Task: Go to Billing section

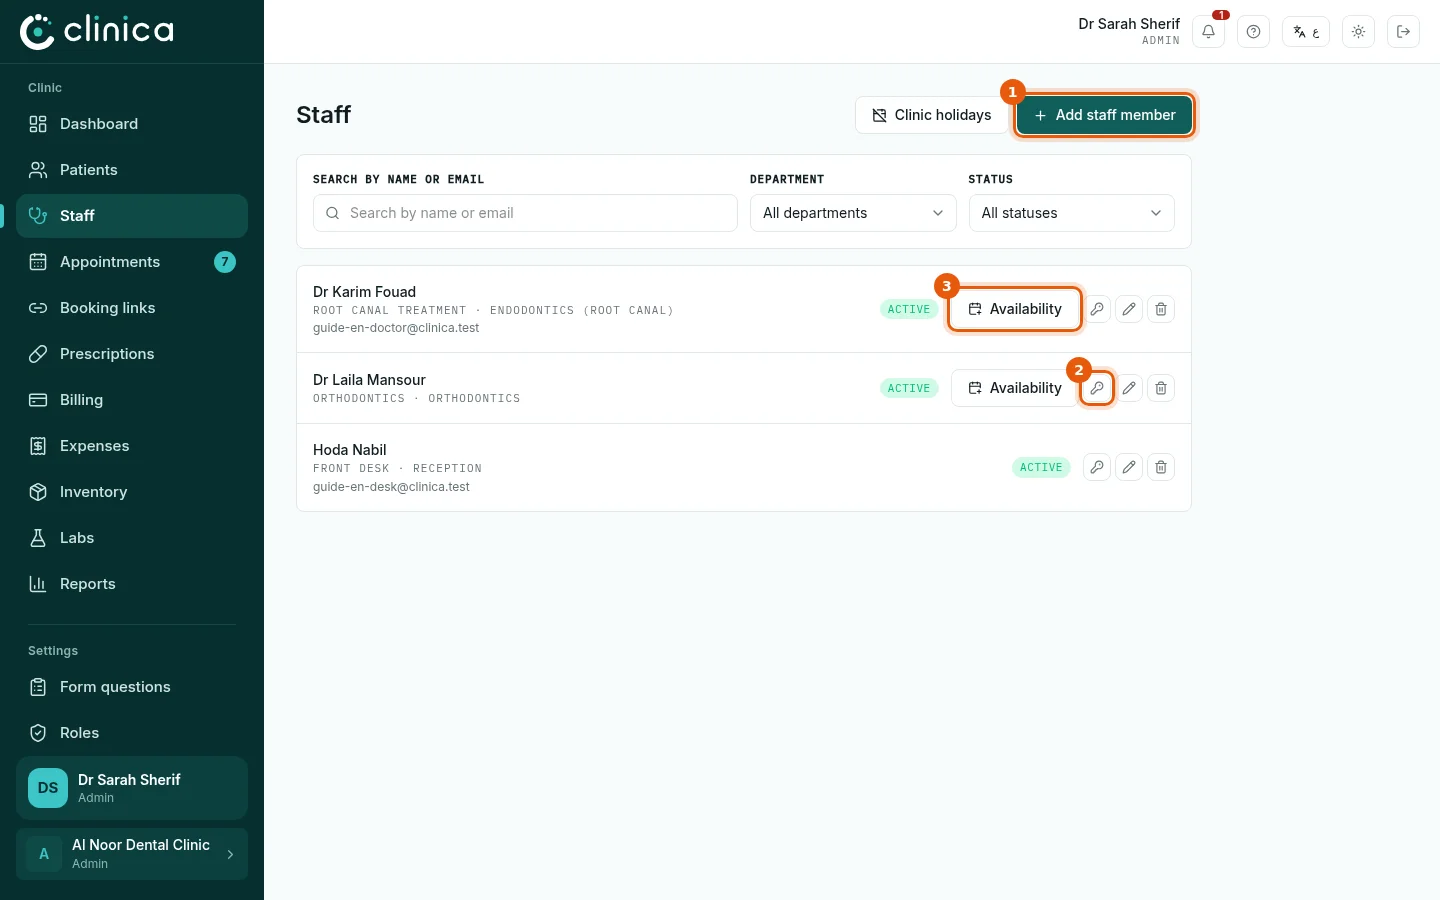Action: [x=132, y=400]
